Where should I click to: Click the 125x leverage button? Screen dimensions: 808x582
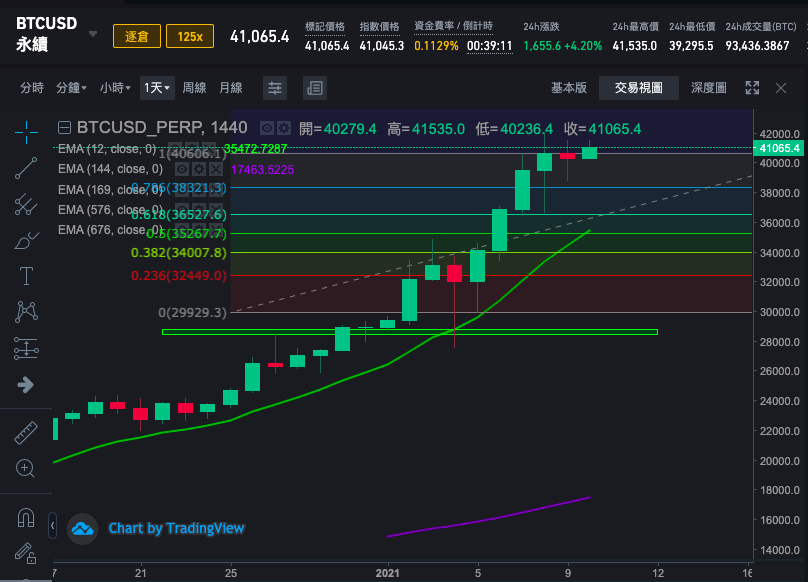pyautogui.click(x=192, y=35)
